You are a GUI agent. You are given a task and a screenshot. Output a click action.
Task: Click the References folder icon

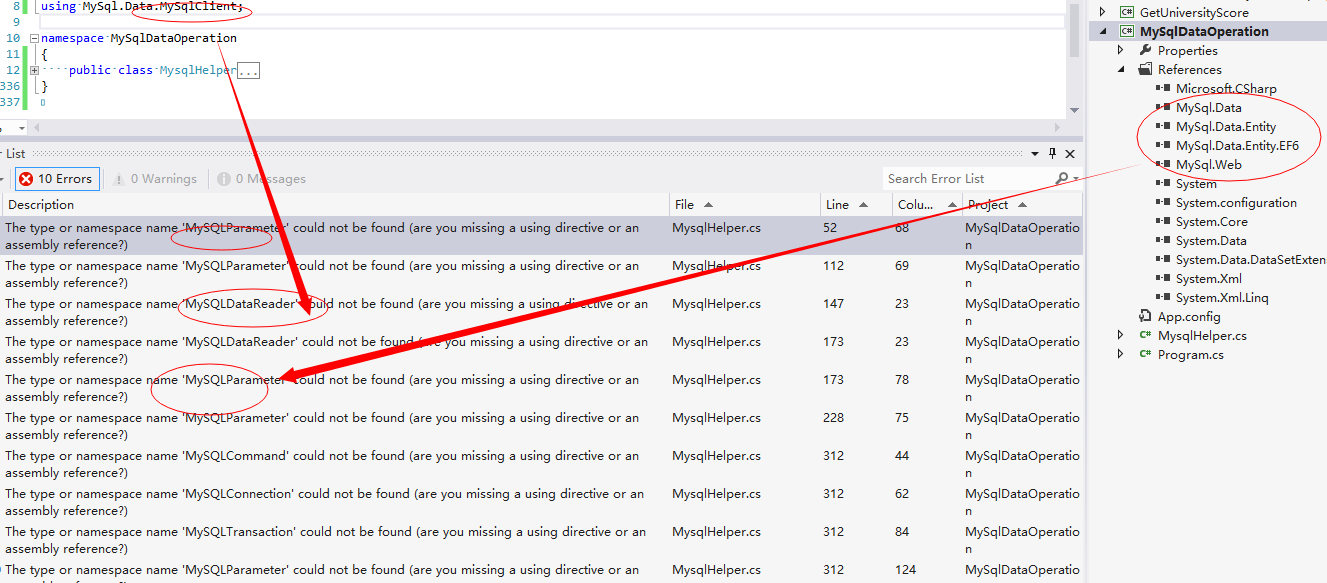click(1145, 69)
